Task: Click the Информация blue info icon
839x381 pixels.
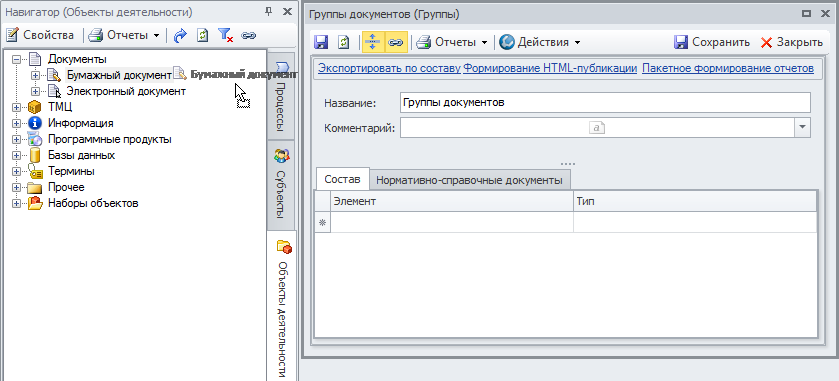Action: 35,123
